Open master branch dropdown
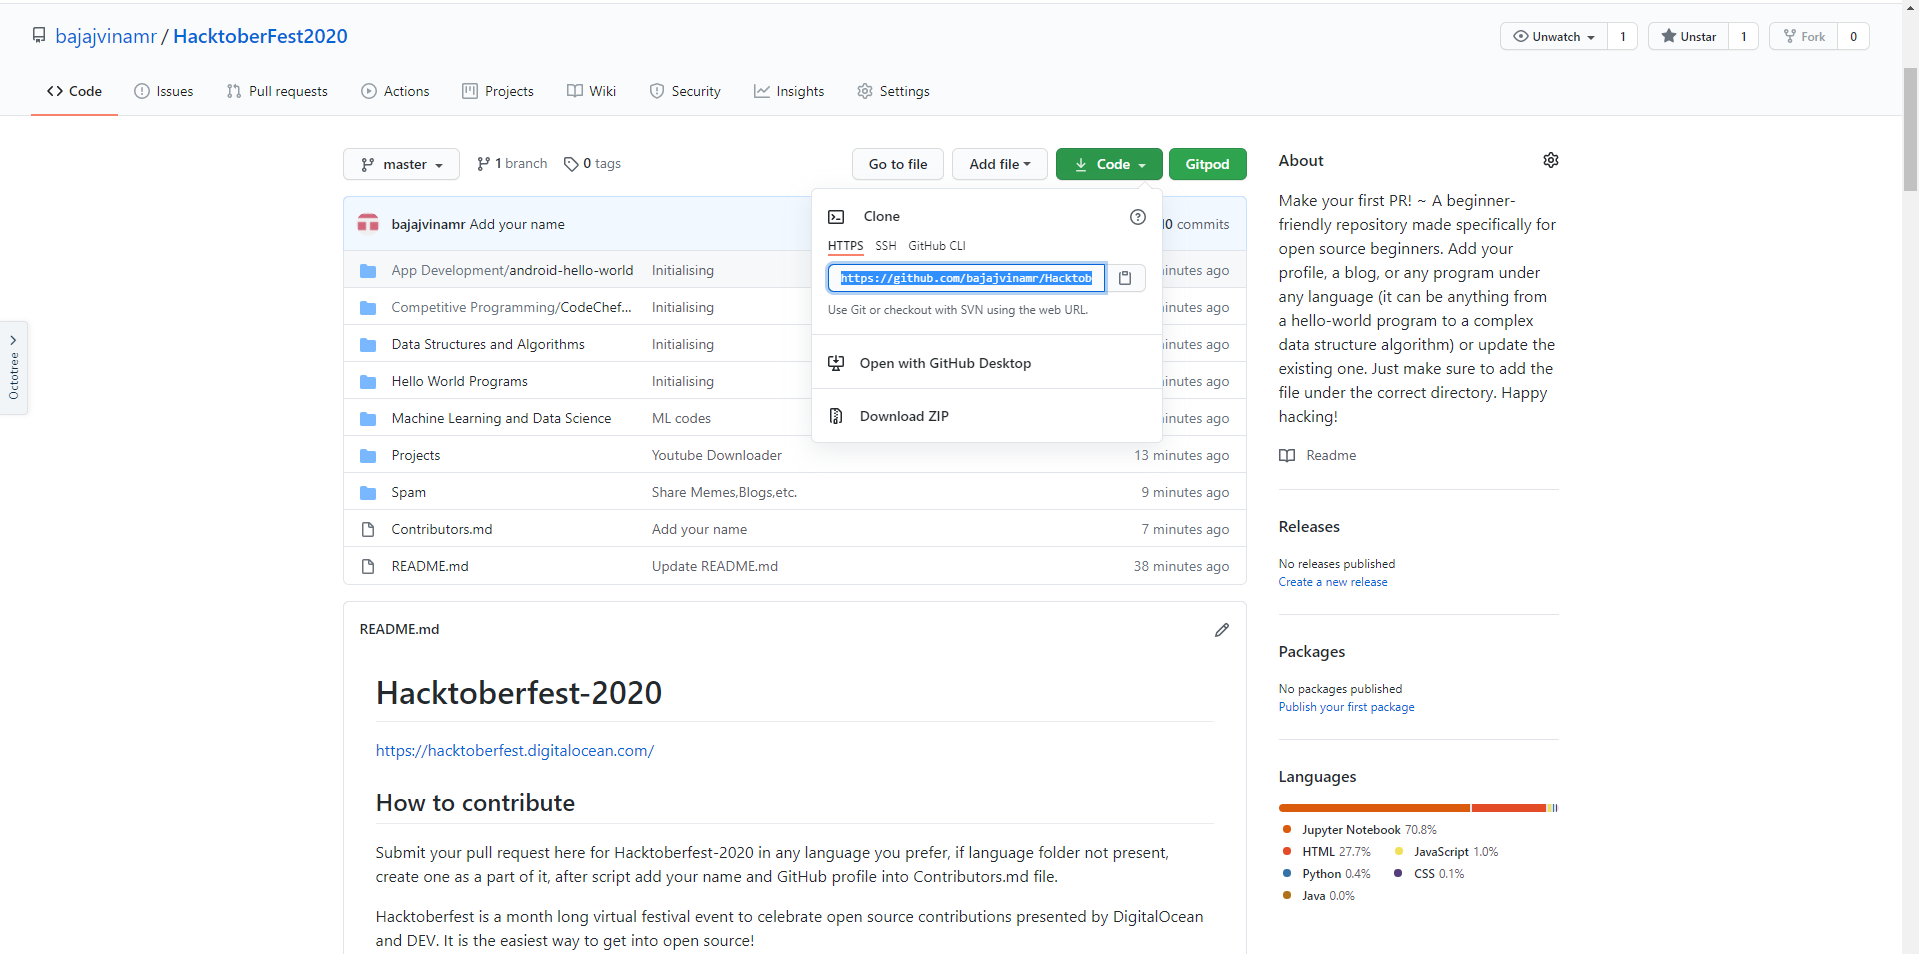1919x954 pixels. tap(401, 164)
